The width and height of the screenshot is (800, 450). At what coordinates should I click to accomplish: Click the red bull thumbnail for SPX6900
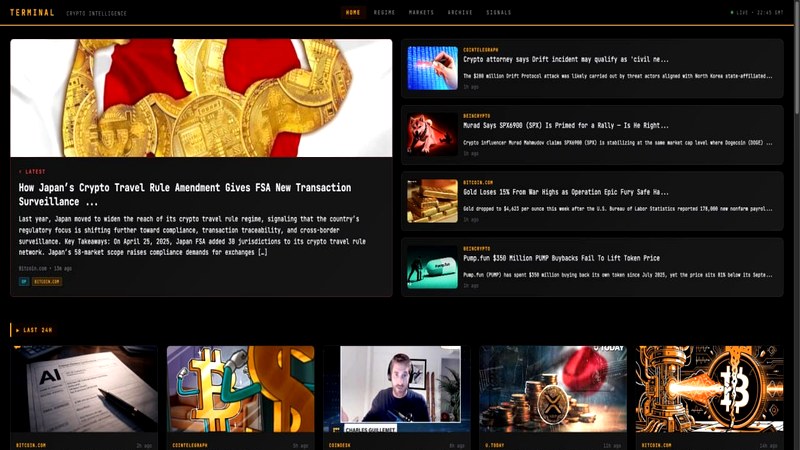[432, 134]
